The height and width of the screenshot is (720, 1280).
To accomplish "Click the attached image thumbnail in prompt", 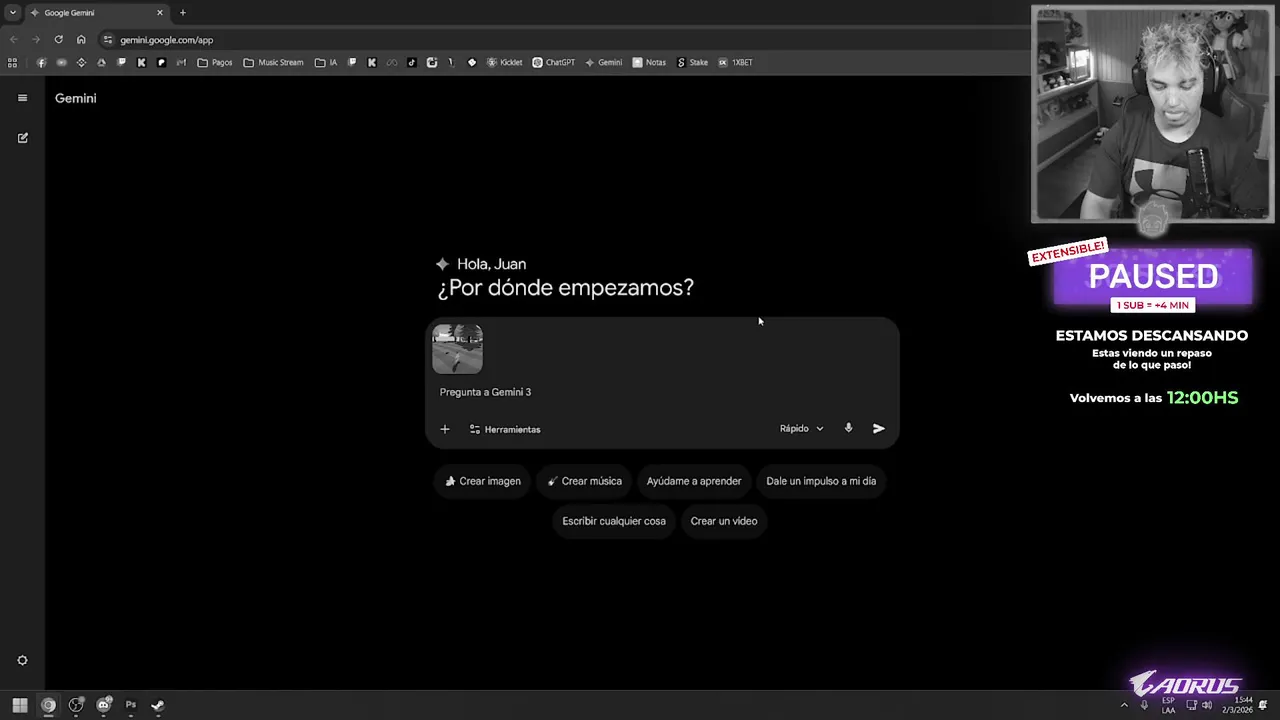I will pyautogui.click(x=457, y=349).
